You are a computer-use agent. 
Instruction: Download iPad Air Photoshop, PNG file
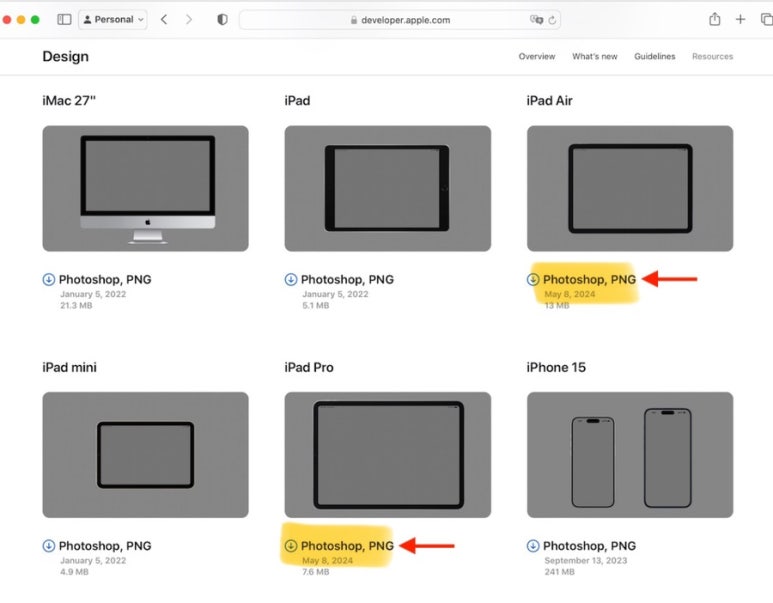click(589, 280)
